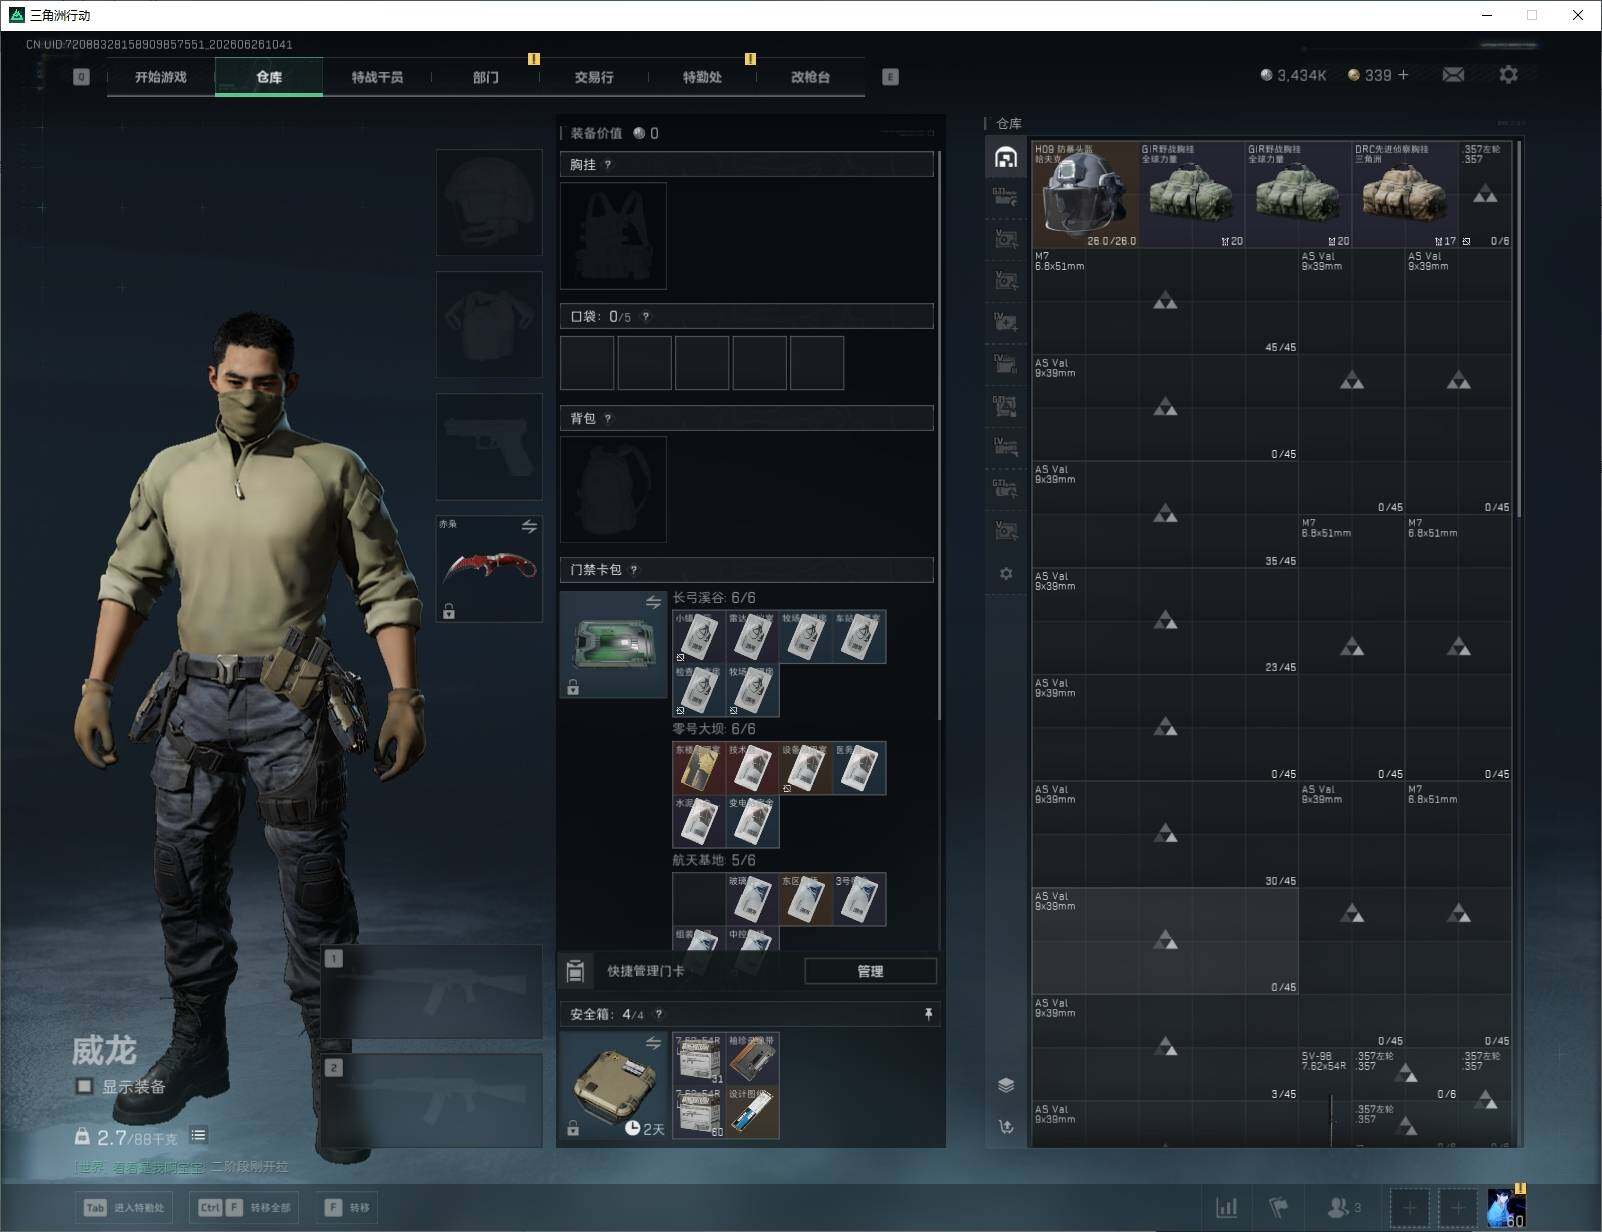
Task: Click the F 转移 button
Action: point(347,1208)
